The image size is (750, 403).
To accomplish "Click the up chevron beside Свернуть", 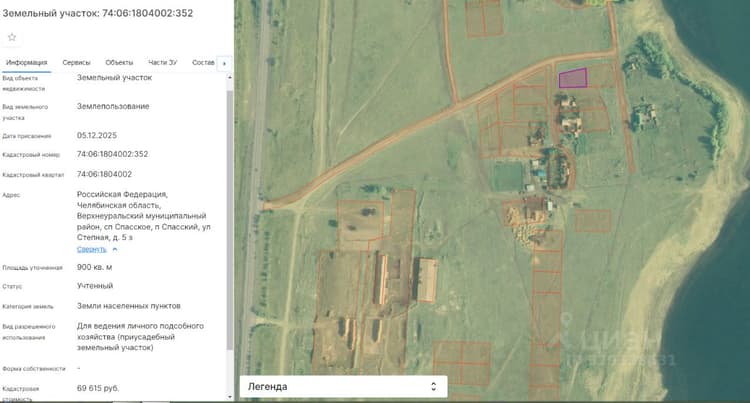I will click(115, 250).
